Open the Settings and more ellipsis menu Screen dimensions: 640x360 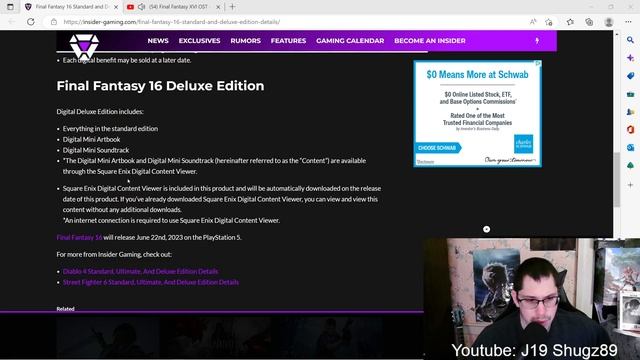628,22
